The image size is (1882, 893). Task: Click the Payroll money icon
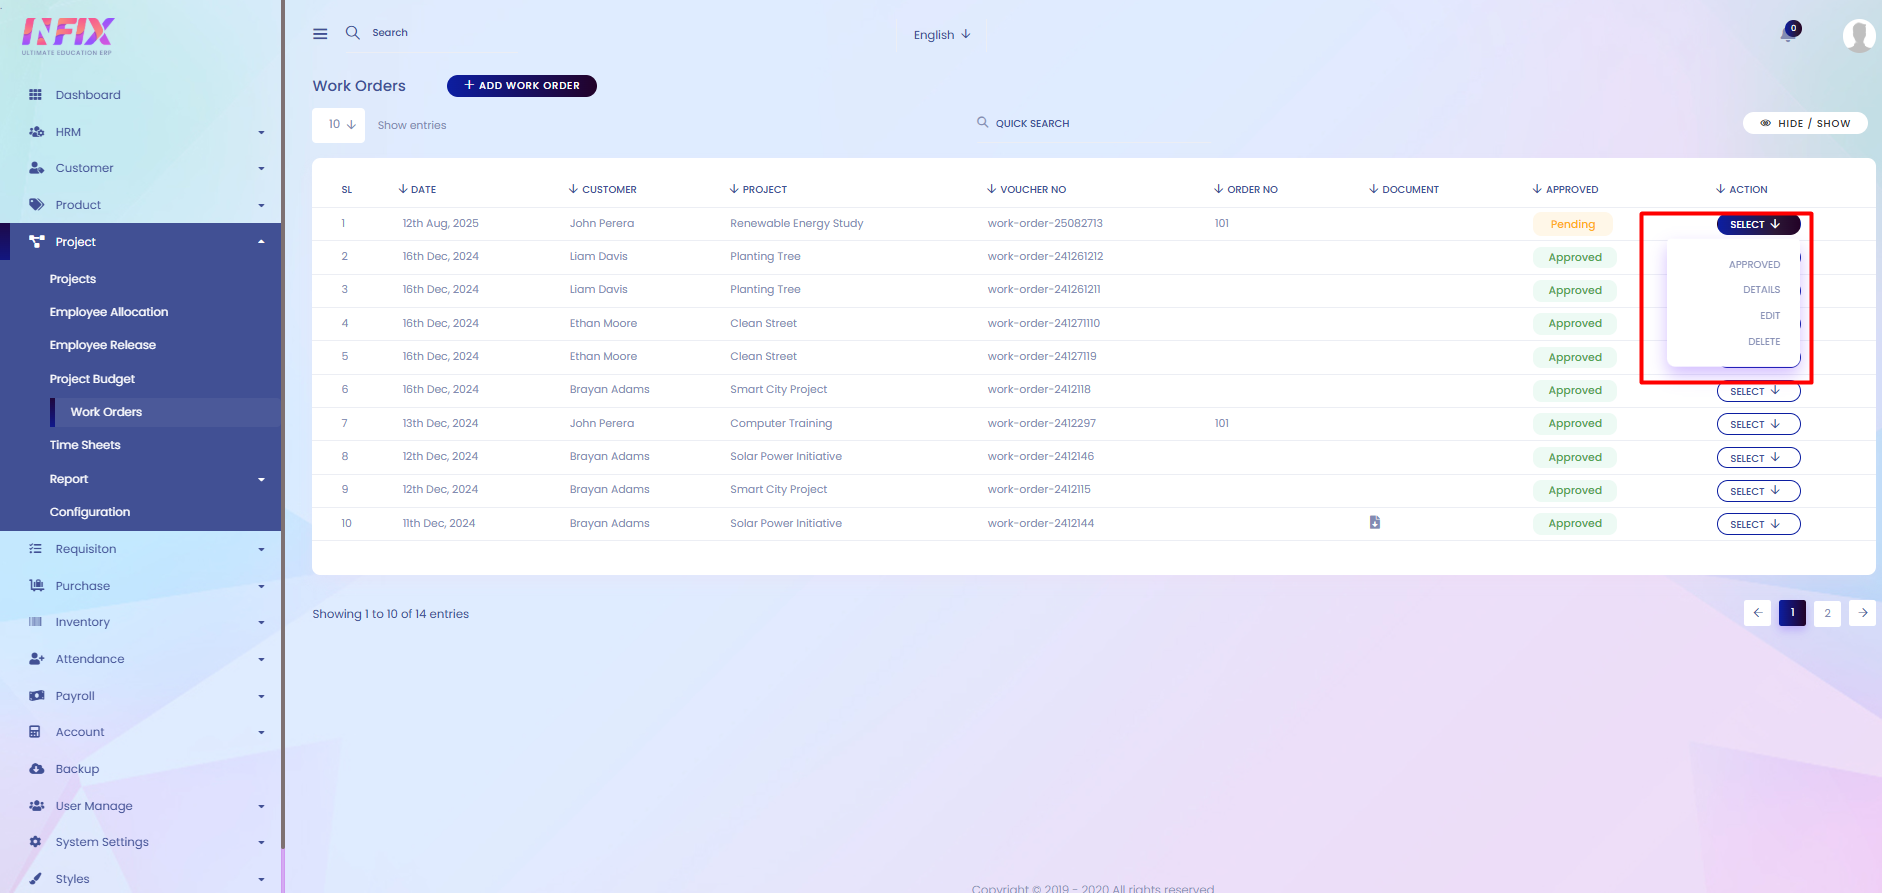coord(36,696)
